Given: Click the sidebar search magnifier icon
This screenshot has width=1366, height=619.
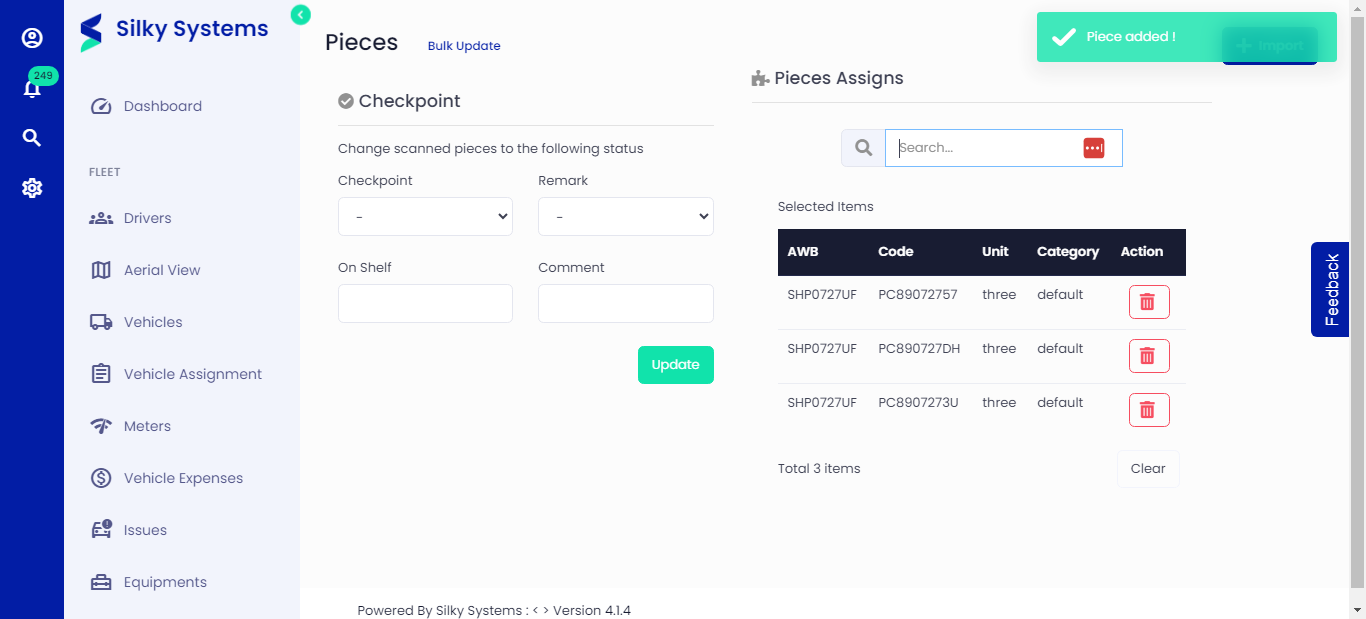Looking at the screenshot, I should (32, 138).
